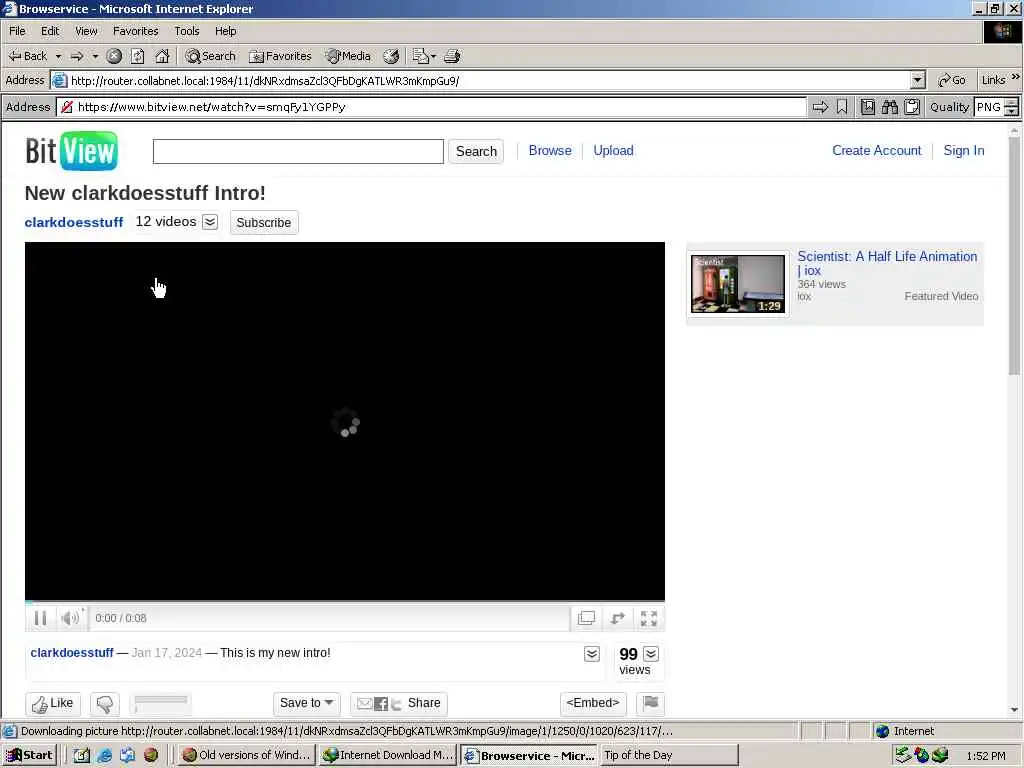Image resolution: width=1024 pixels, height=768 pixels.
Task: Expand the video description
Action: click(x=592, y=654)
